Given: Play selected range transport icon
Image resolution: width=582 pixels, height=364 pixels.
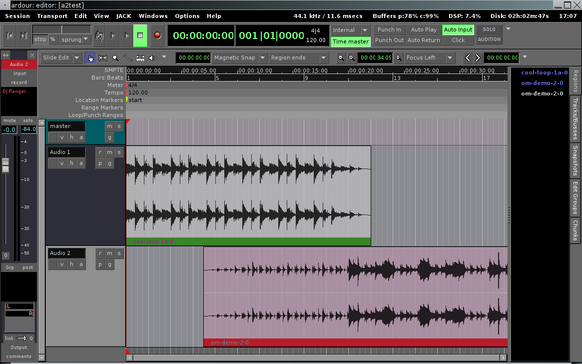Looking at the screenshot, I should pos(112,36).
